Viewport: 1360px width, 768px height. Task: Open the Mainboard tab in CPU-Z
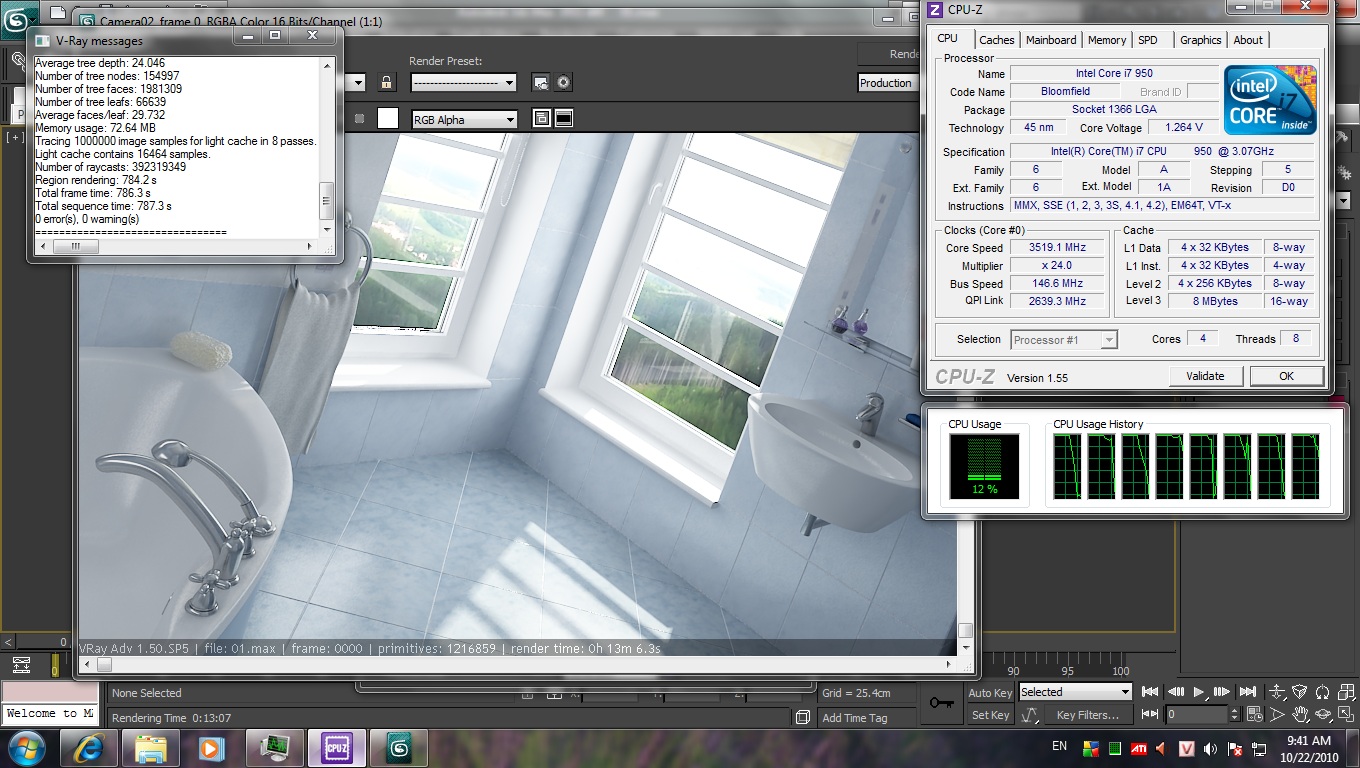[x=1051, y=40]
